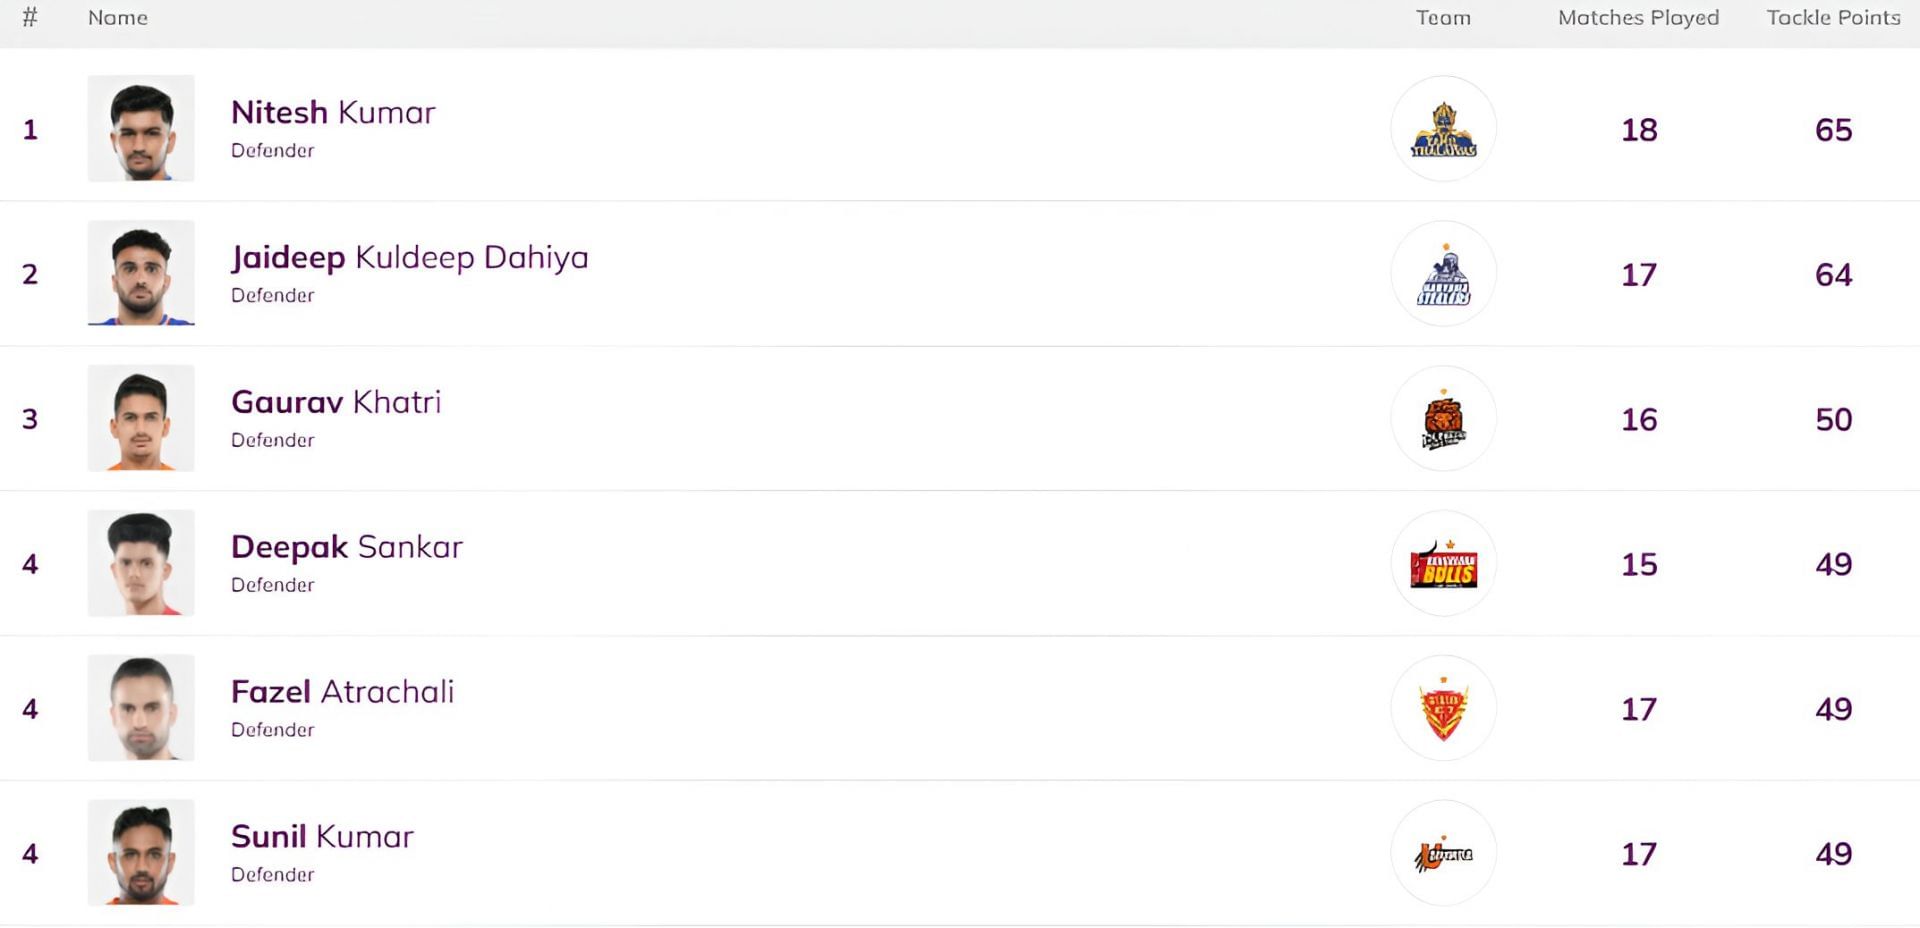Open Deepak Sankar's player photo

pos(141,564)
